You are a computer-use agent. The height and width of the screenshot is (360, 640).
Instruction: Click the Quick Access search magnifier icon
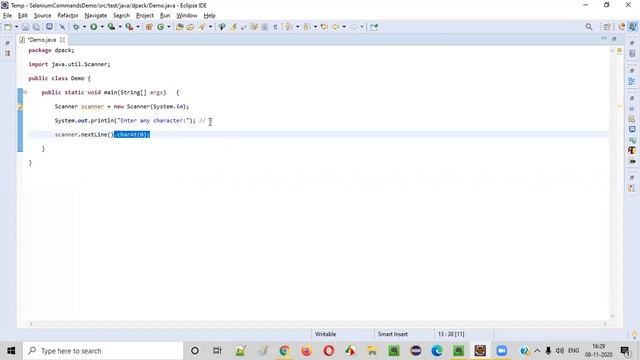coord(589,27)
